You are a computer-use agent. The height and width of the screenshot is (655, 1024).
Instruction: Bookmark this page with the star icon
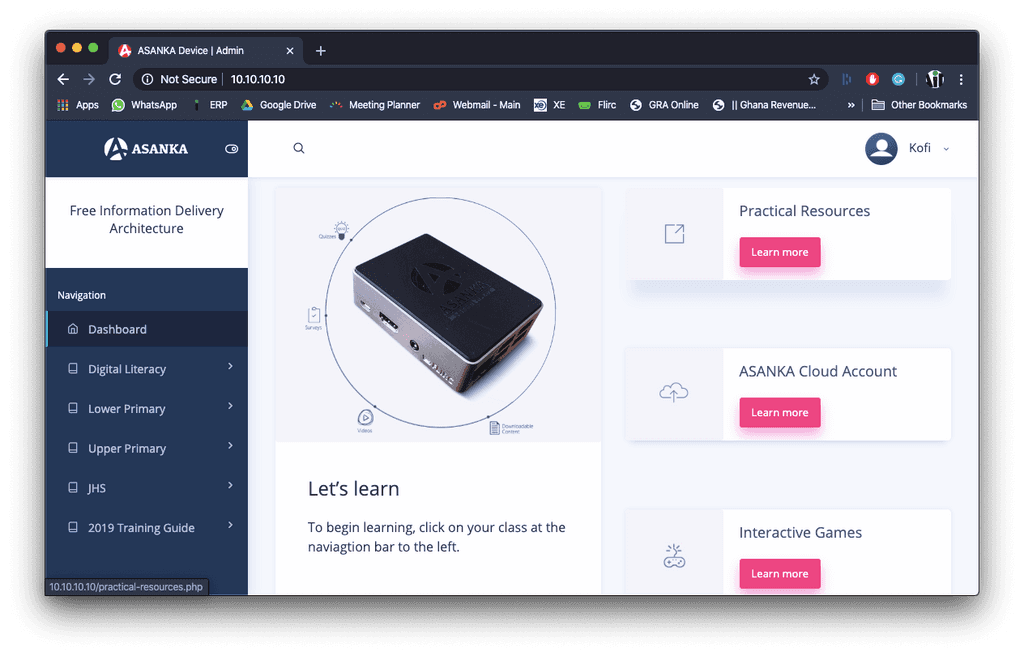click(814, 79)
